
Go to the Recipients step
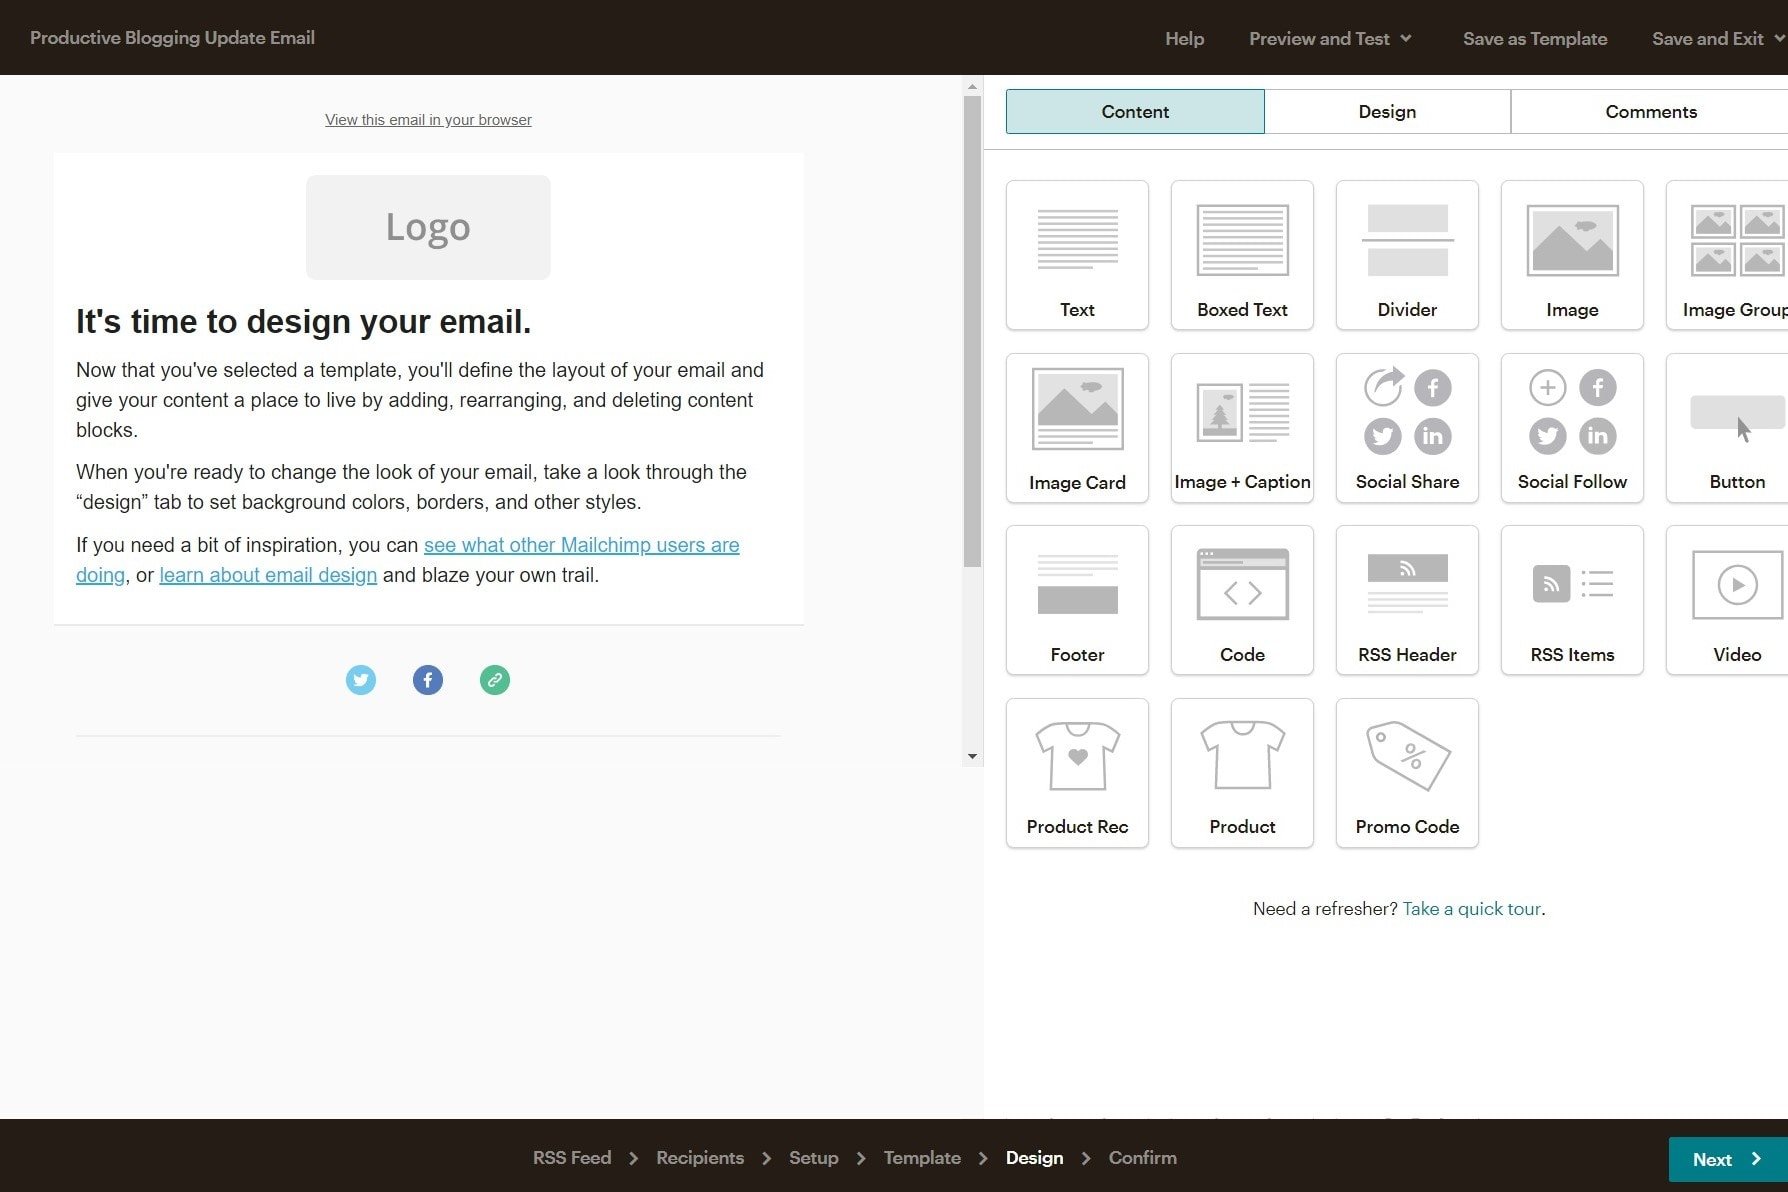700,1157
